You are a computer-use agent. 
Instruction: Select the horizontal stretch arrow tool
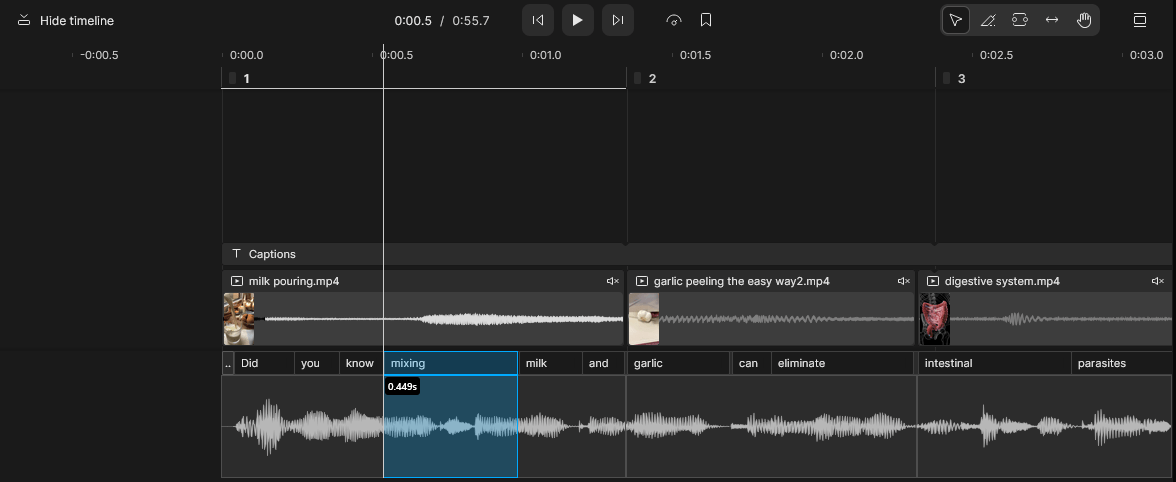pos(1051,20)
